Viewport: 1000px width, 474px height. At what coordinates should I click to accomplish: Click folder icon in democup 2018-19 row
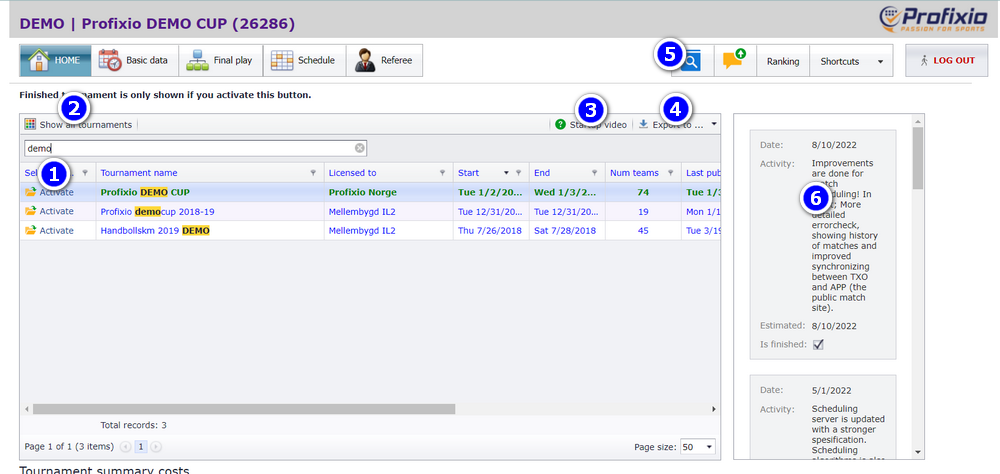click(x=30, y=211)
